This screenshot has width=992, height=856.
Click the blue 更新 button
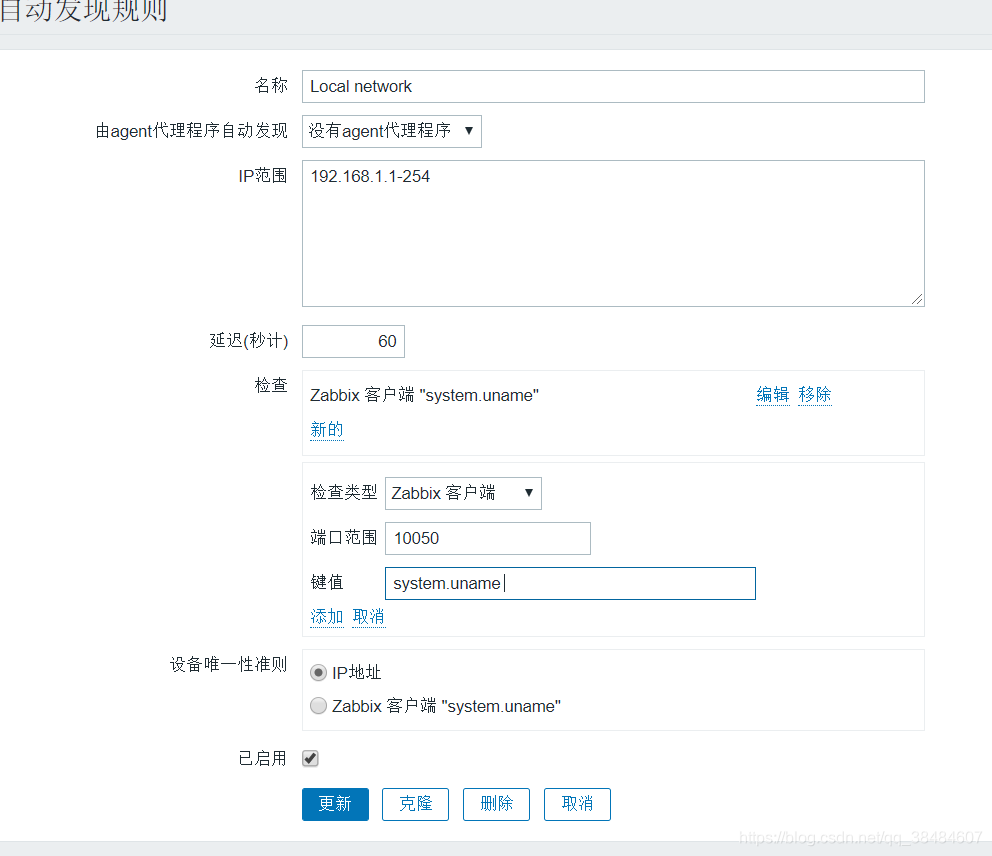coord(335,804)
